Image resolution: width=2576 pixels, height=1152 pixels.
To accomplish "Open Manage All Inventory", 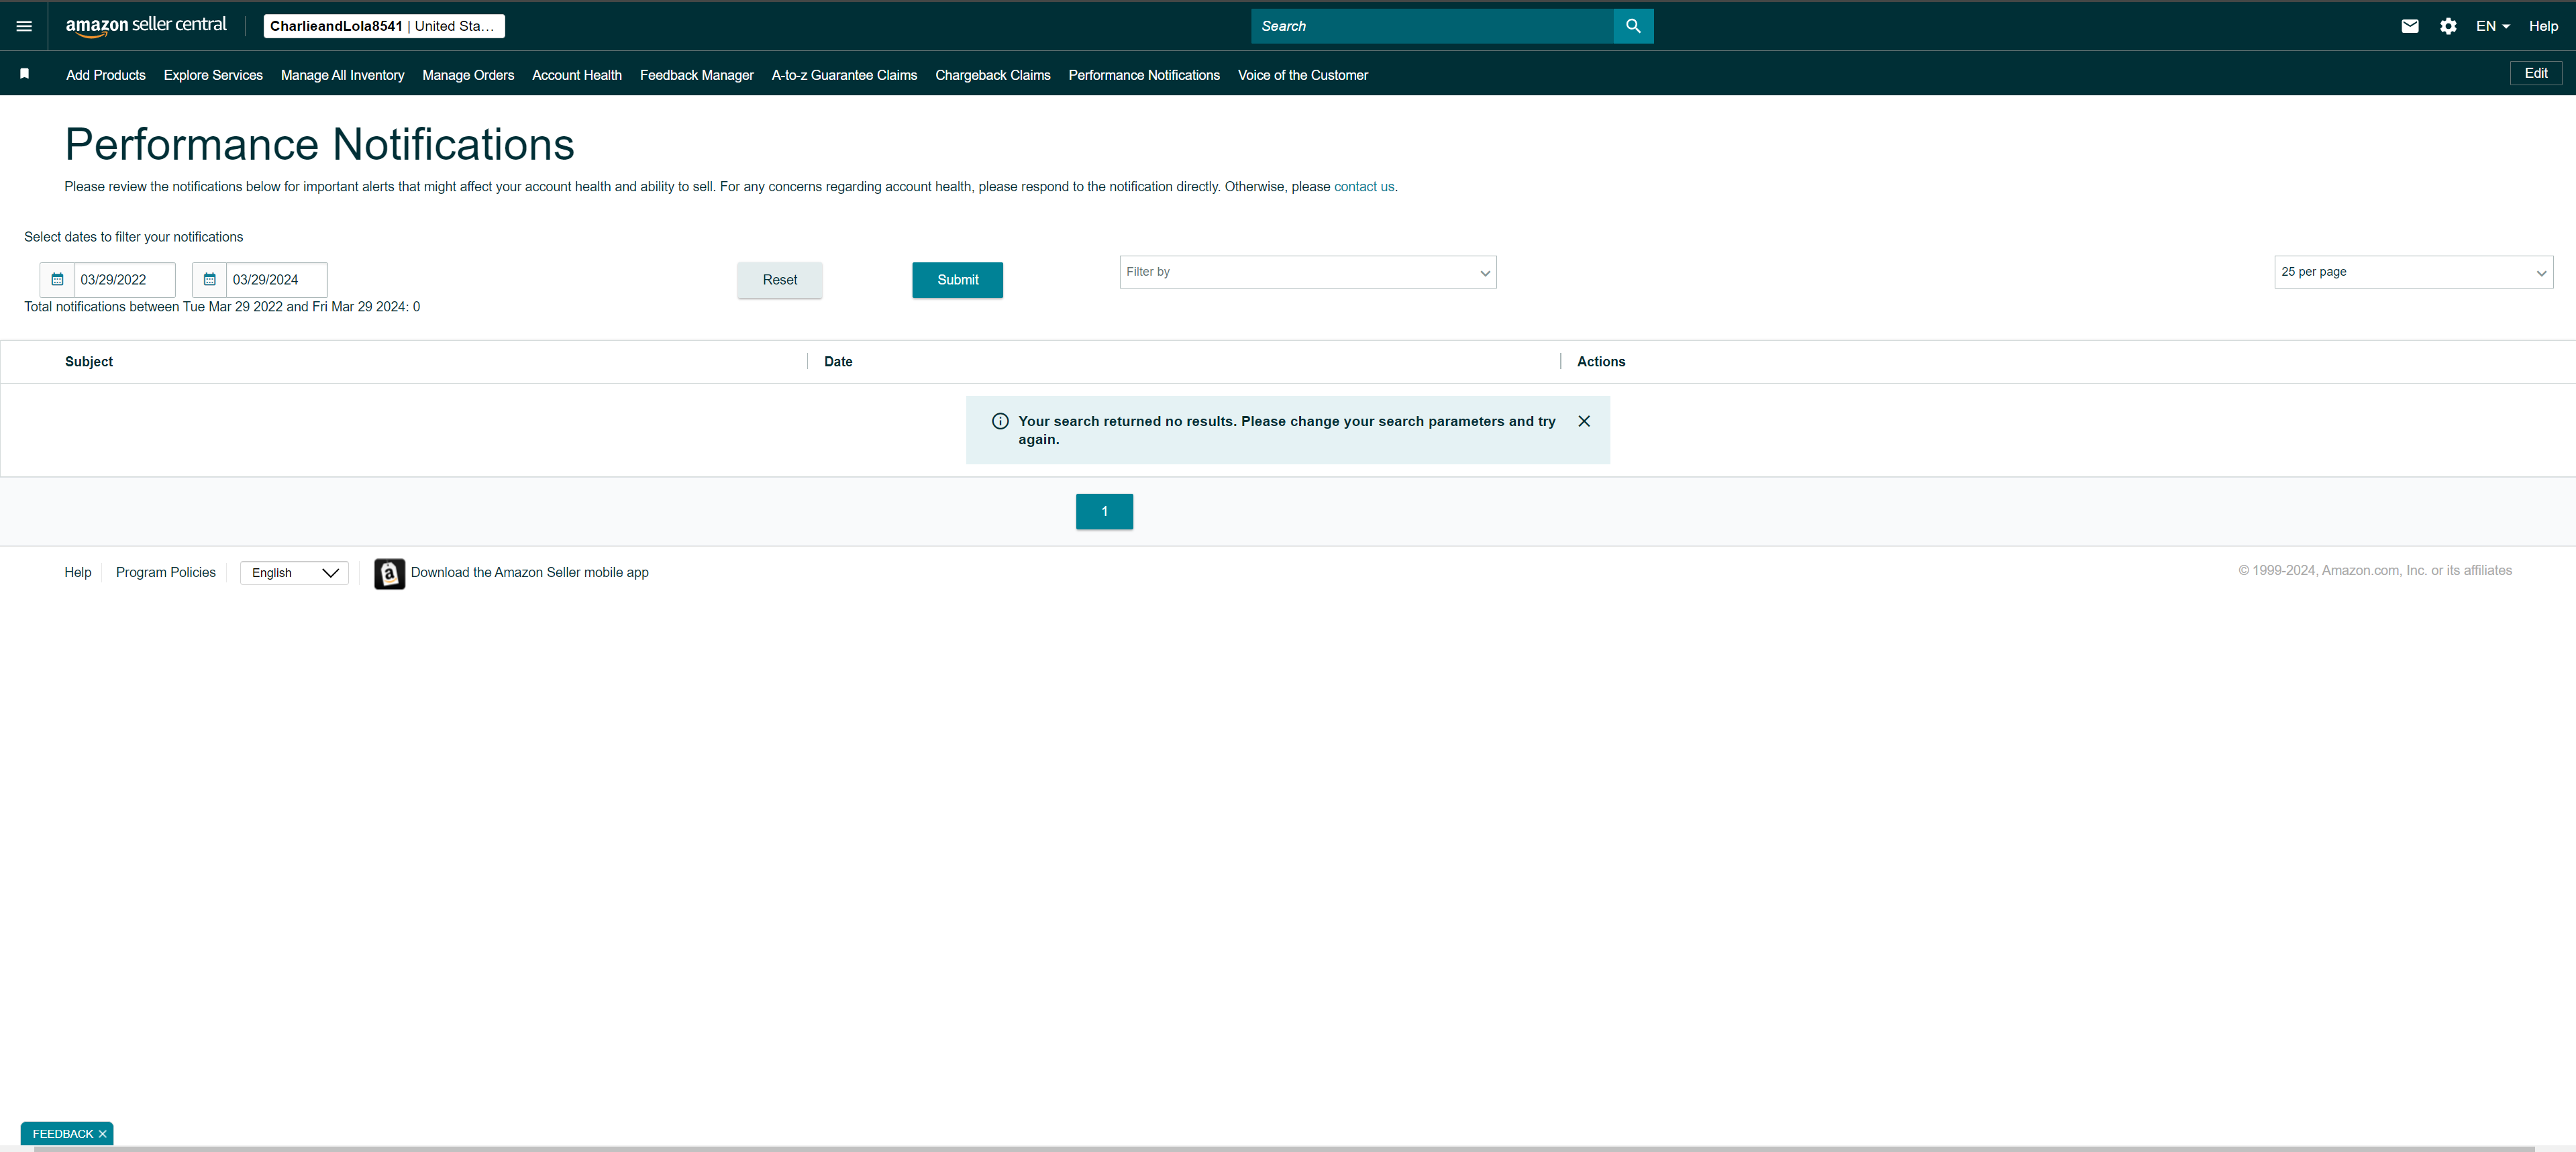I will click(x=342, y=75).
